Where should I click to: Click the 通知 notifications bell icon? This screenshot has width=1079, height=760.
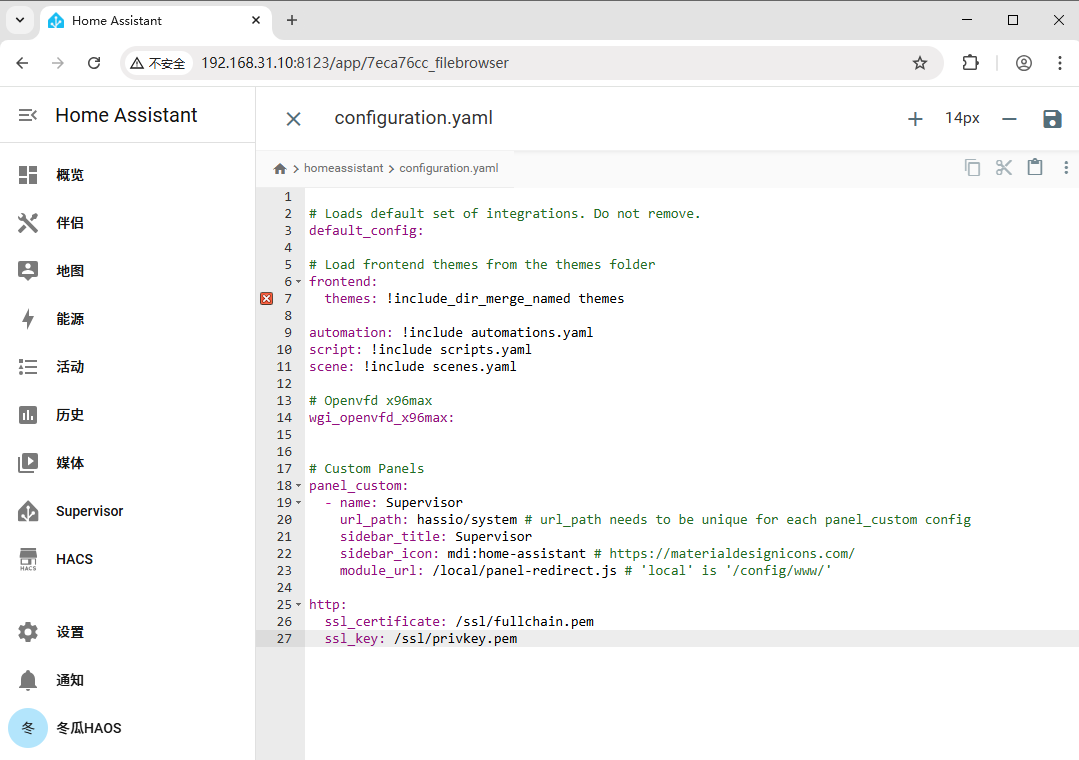28,680
